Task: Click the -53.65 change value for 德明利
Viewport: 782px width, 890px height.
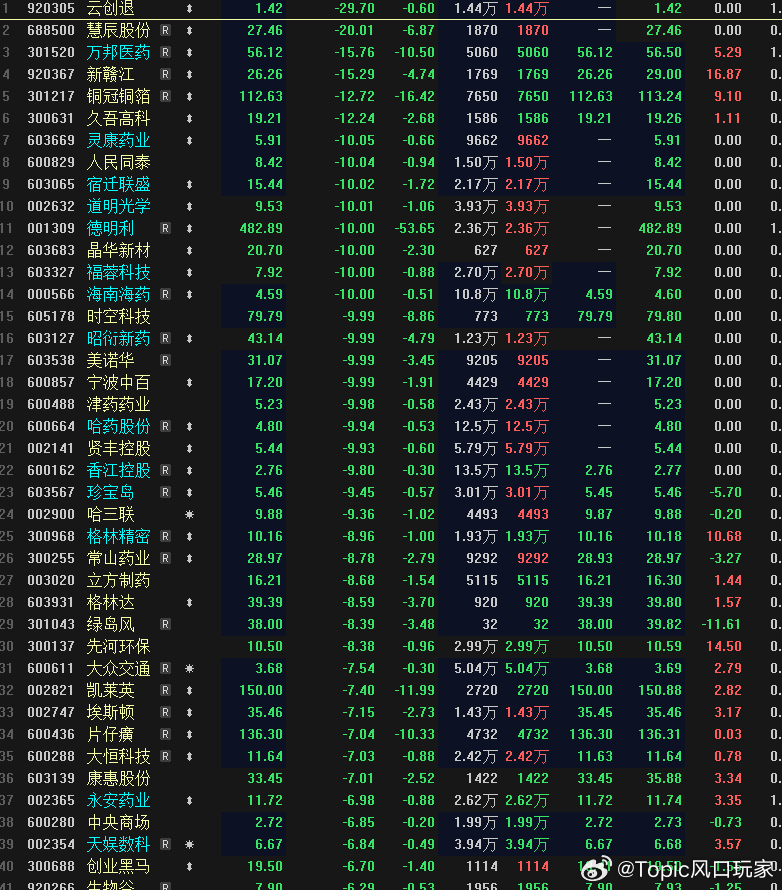Action: (x=414, y=229)
